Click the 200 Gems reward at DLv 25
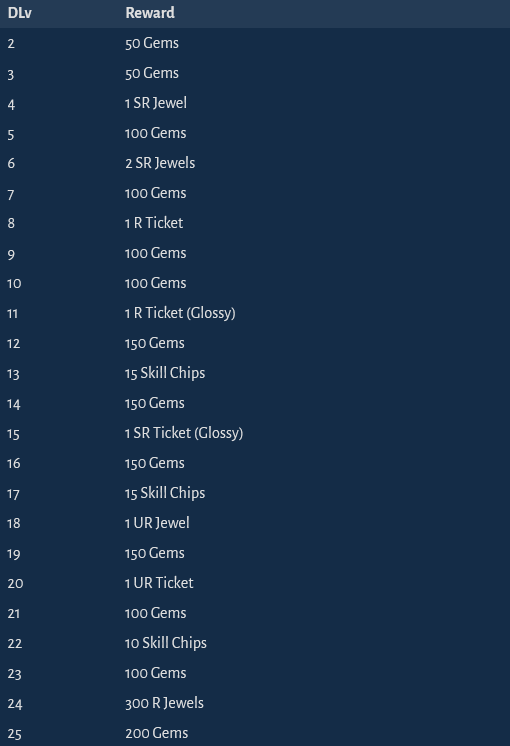Image resolution: width=510 pixels, height=746 pixels. pos(157,733)
